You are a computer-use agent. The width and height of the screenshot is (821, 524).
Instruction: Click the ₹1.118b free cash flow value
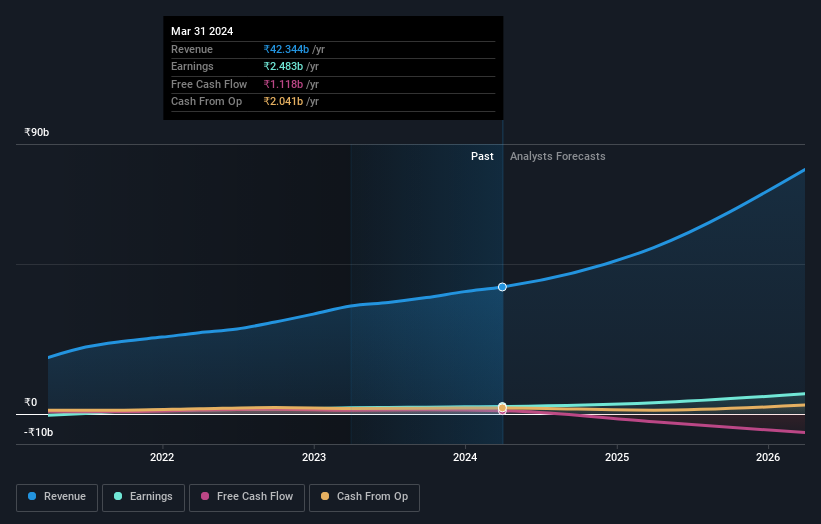(283, 84)
